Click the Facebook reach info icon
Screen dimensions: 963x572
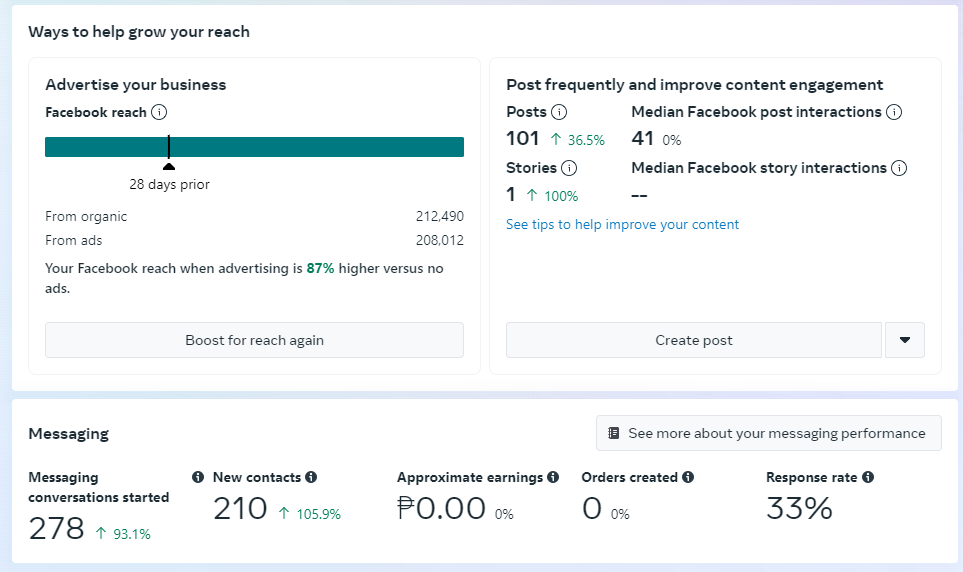tap(159, 112)
